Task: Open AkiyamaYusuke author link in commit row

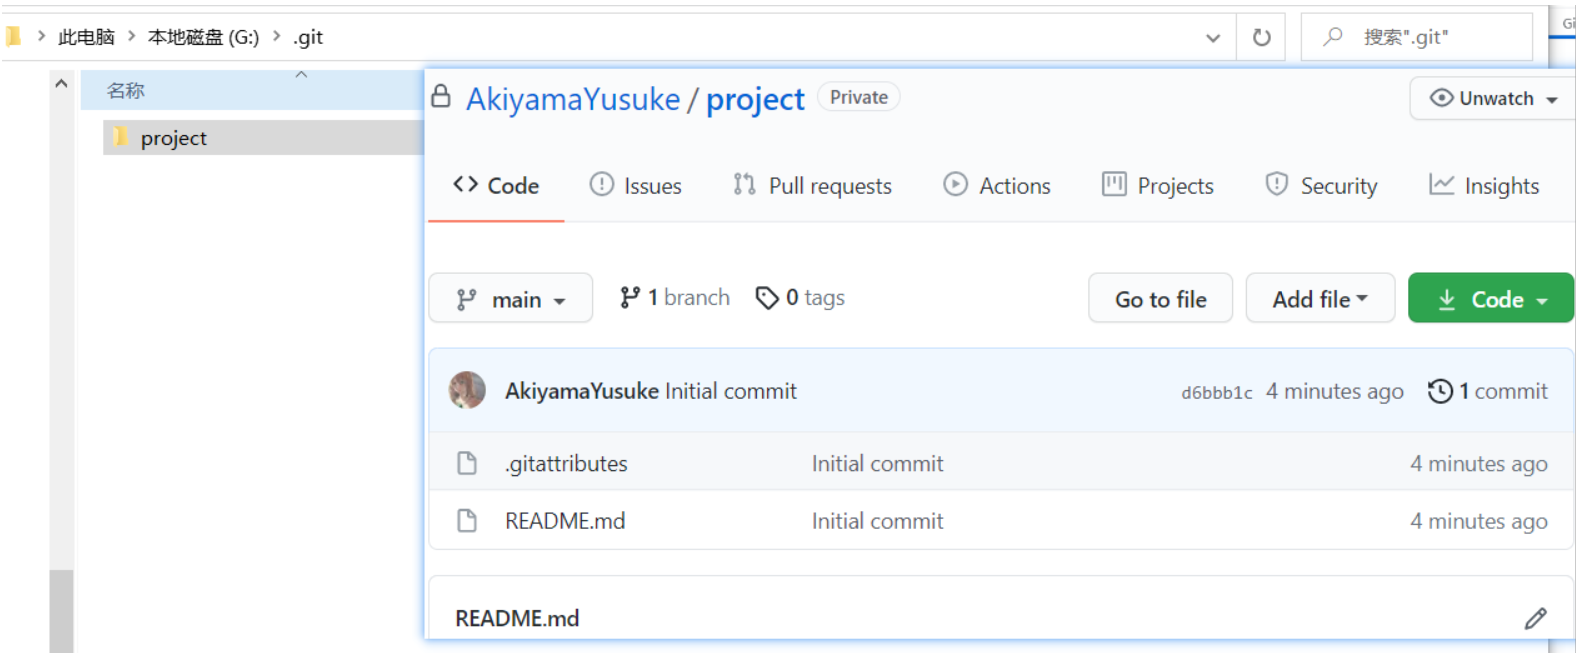Action: tap(582, 391)
